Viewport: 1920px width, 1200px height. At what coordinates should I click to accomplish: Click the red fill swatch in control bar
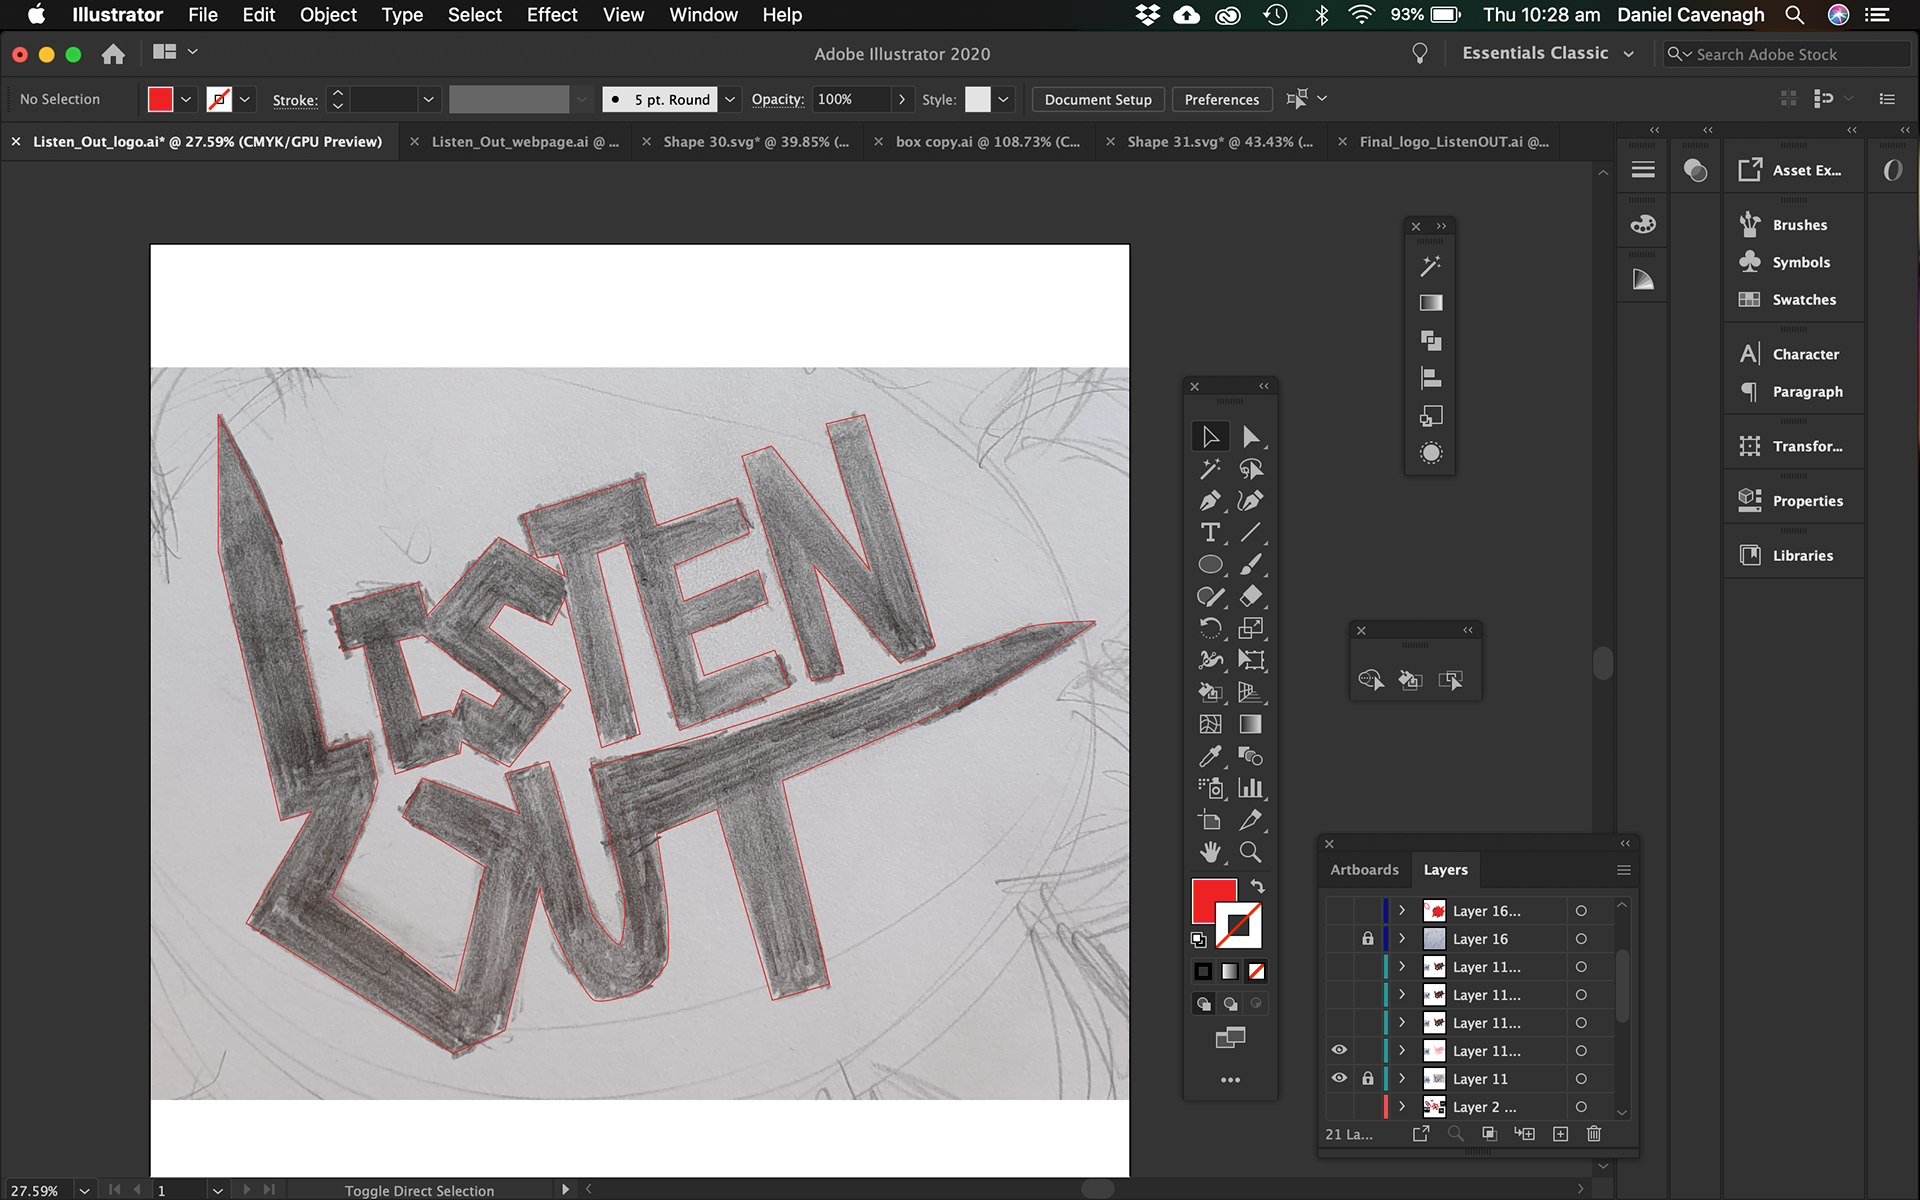coord(160,99)
